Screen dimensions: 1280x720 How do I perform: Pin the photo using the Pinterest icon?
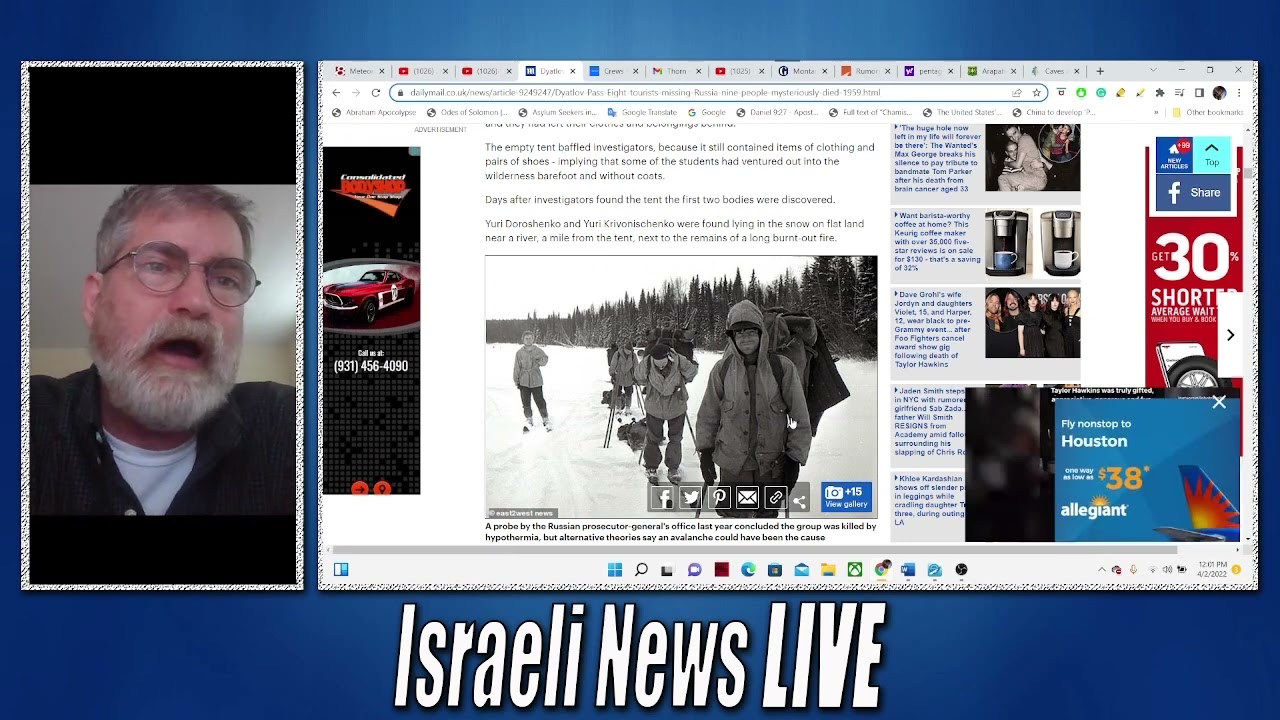[x=719, y=498]
